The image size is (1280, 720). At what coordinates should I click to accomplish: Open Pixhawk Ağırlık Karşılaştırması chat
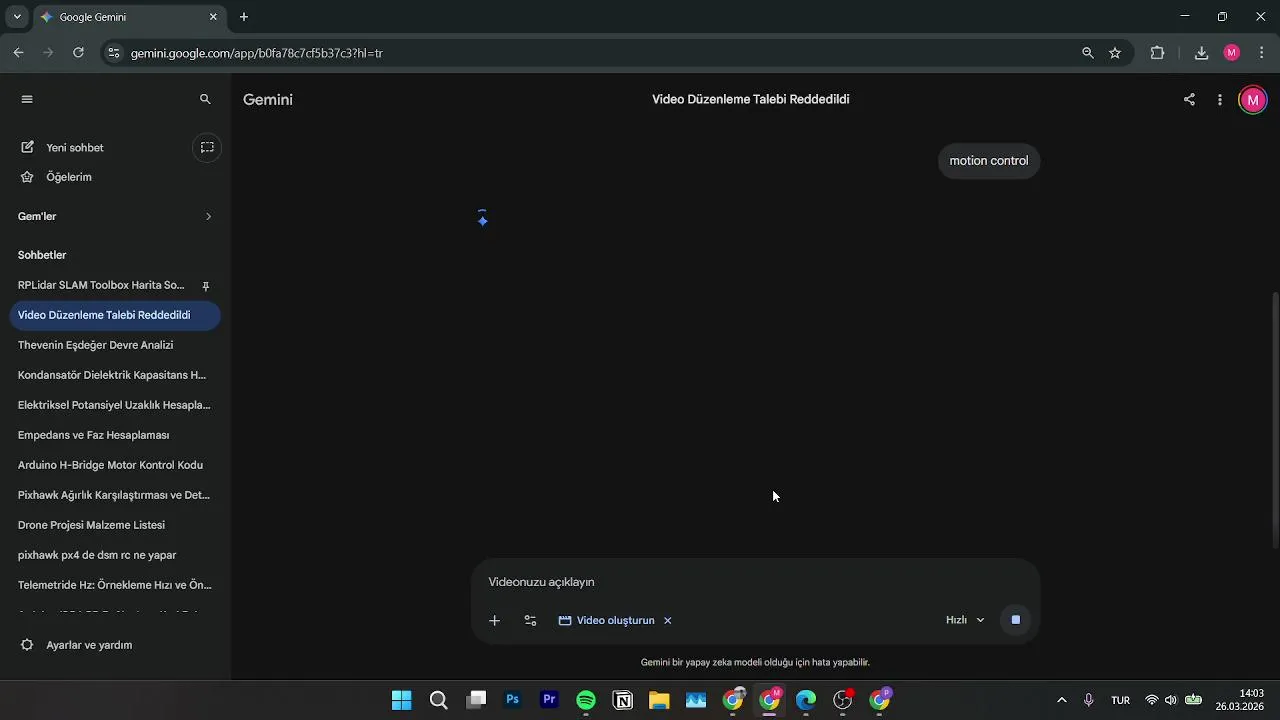pyautogui.click(x=115, y=495)
